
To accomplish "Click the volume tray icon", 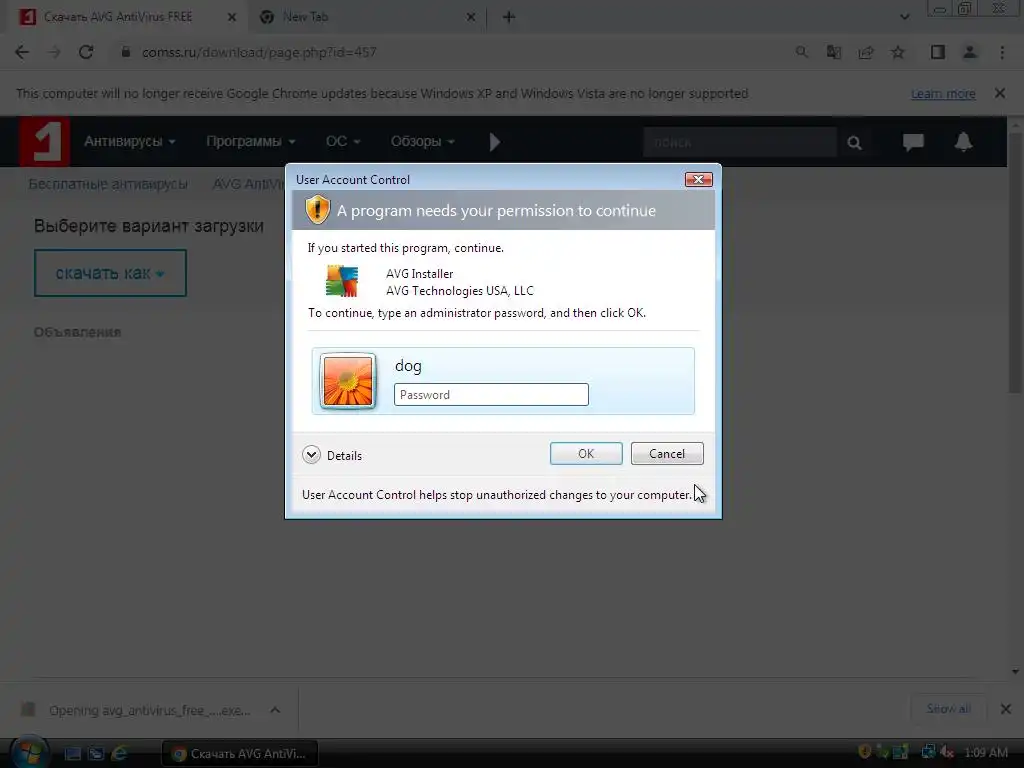I will [x=947, y=752].
